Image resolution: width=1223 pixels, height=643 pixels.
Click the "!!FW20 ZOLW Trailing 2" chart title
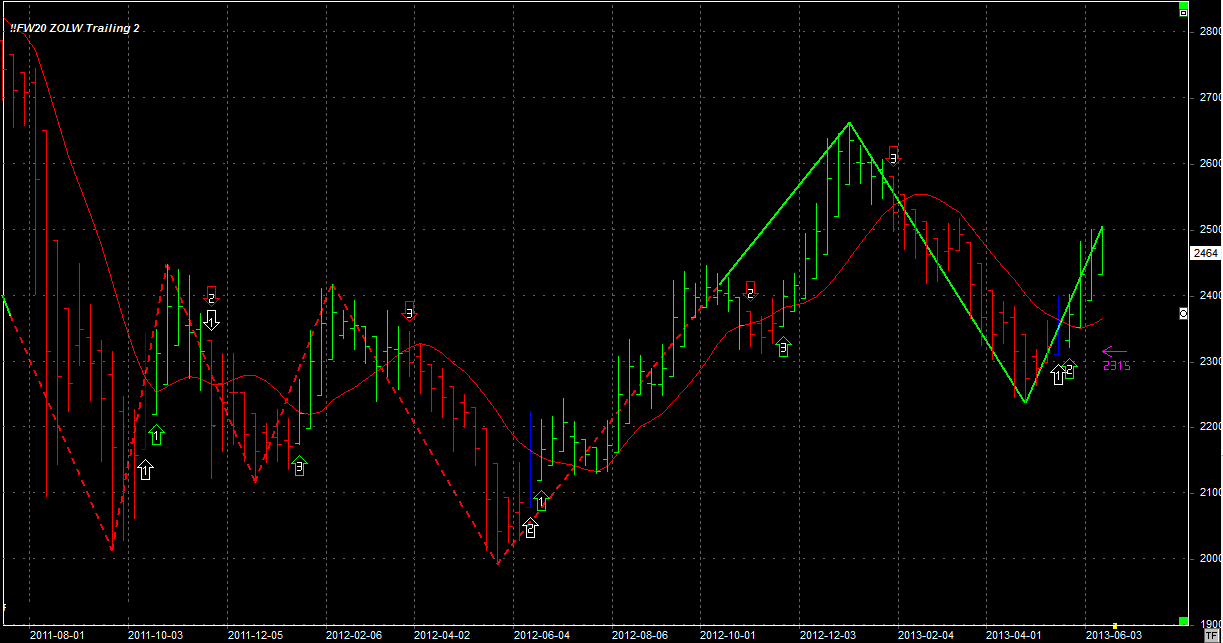click(x=75, y=29)
